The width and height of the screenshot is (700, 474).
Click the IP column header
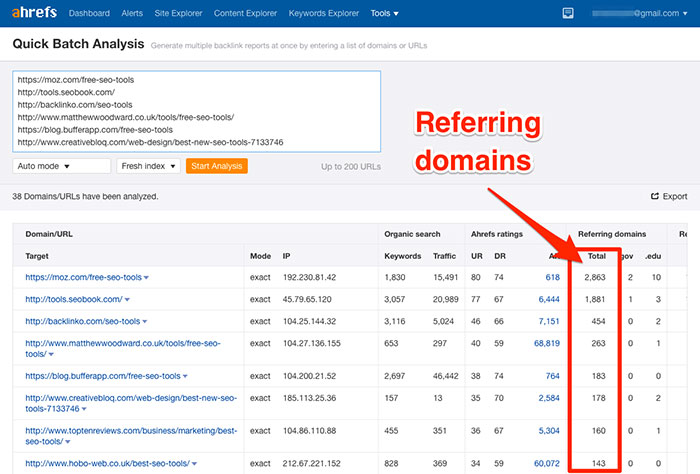[x=286, y=256]
